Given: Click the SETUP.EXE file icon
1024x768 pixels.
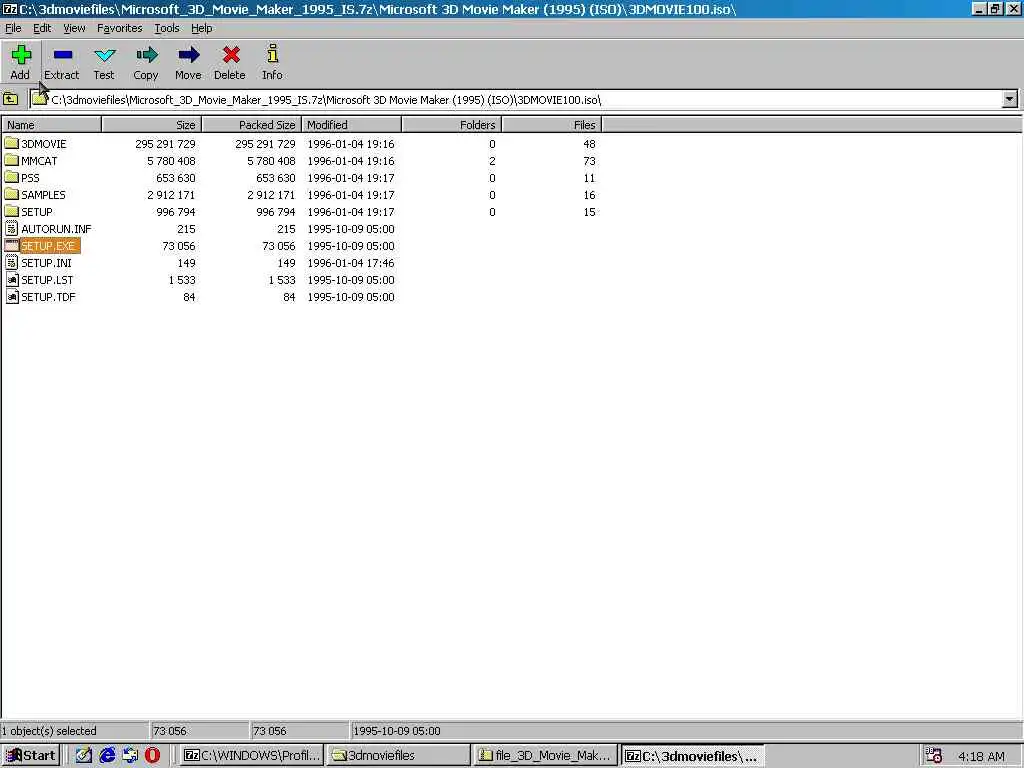Looking at the screenshot, I should point(11,245).
